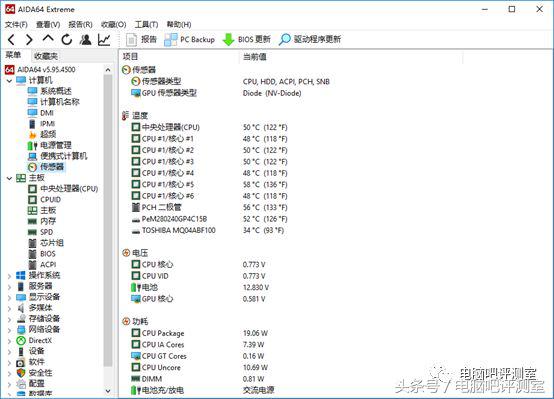Select the 电池充/放电 row
Image resolution: width=554 pixels, height=399 pixels.
pos(202,391)
